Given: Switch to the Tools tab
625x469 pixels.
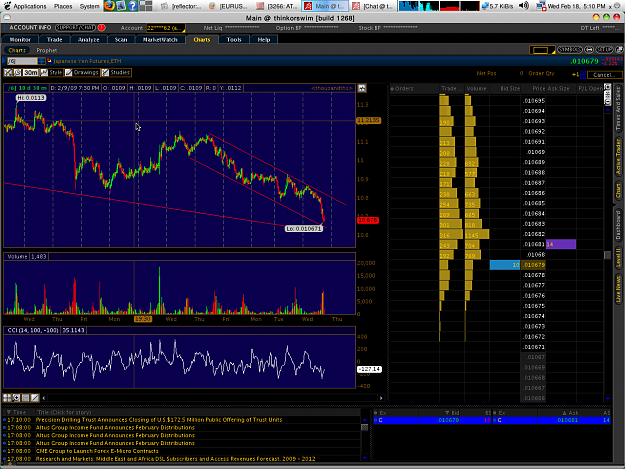Looking at the screenshot, I should 234,39.
